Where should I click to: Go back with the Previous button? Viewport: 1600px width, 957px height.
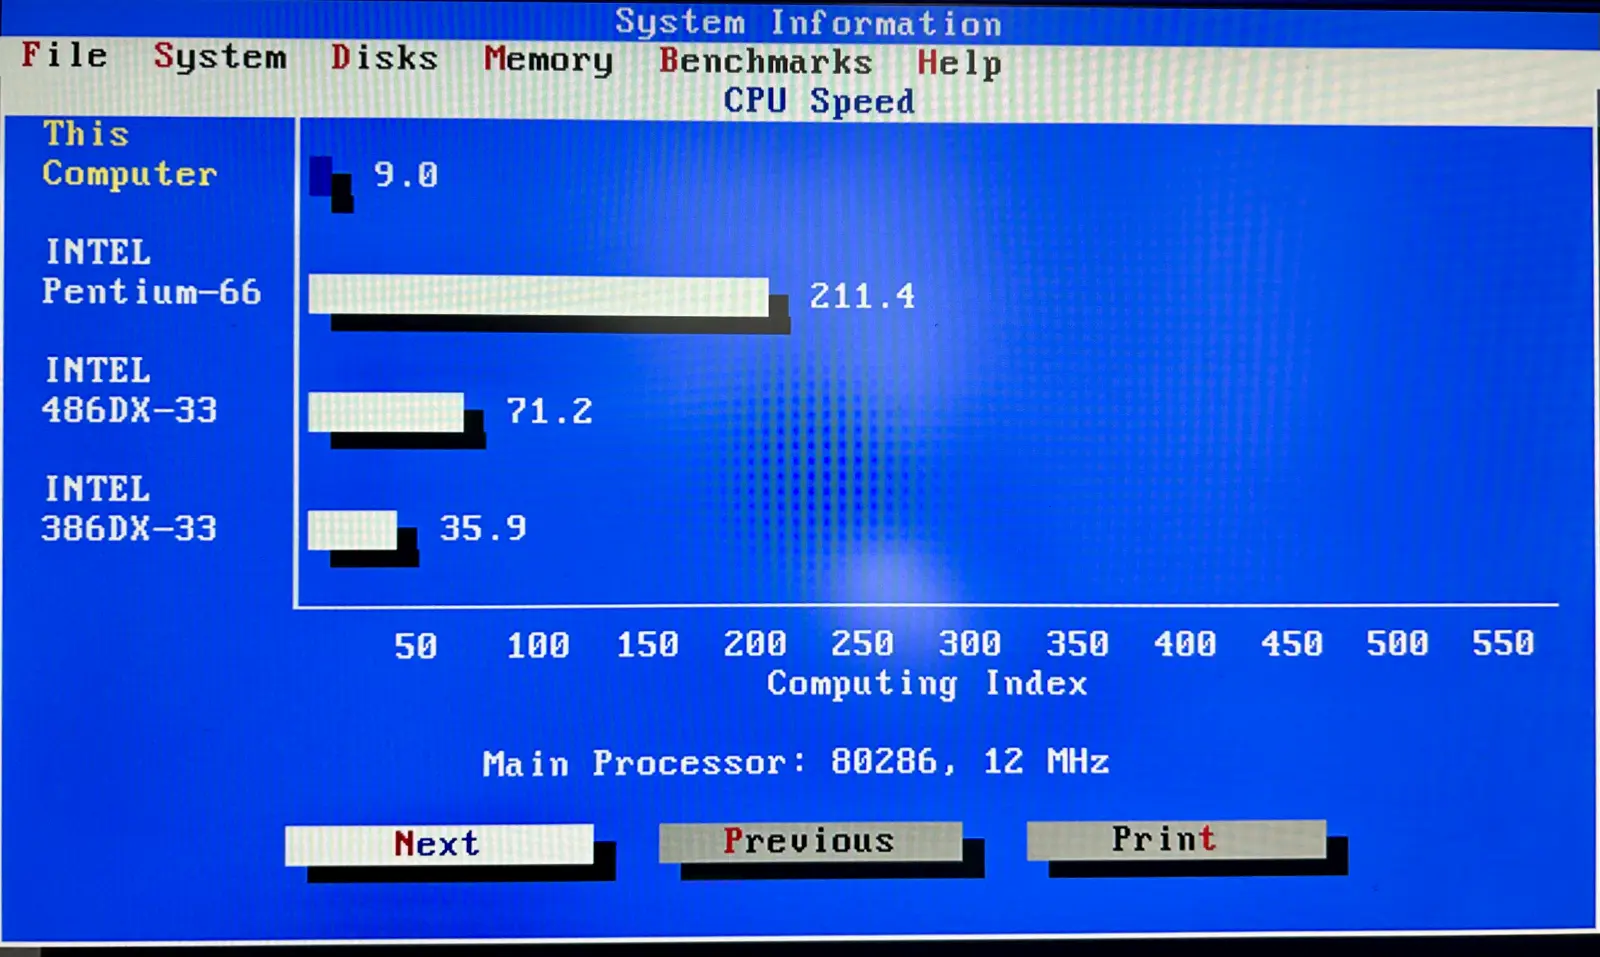810,841
